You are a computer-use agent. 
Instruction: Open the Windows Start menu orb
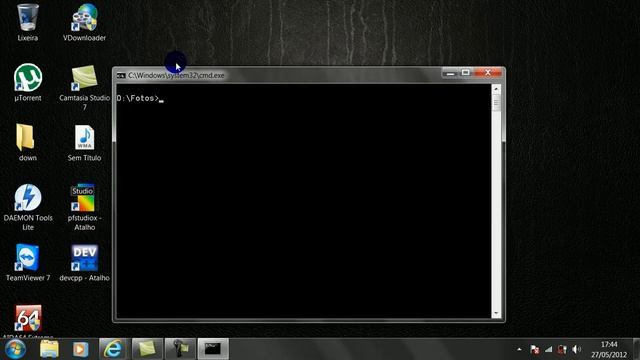click(x=16, y=349)
